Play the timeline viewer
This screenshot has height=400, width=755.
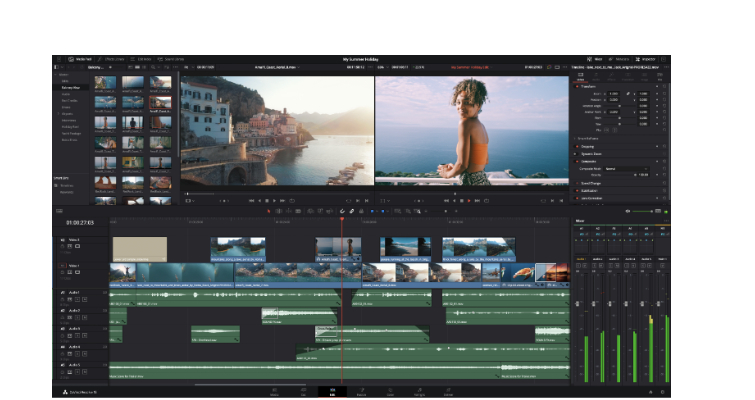[x=469, y=201]
